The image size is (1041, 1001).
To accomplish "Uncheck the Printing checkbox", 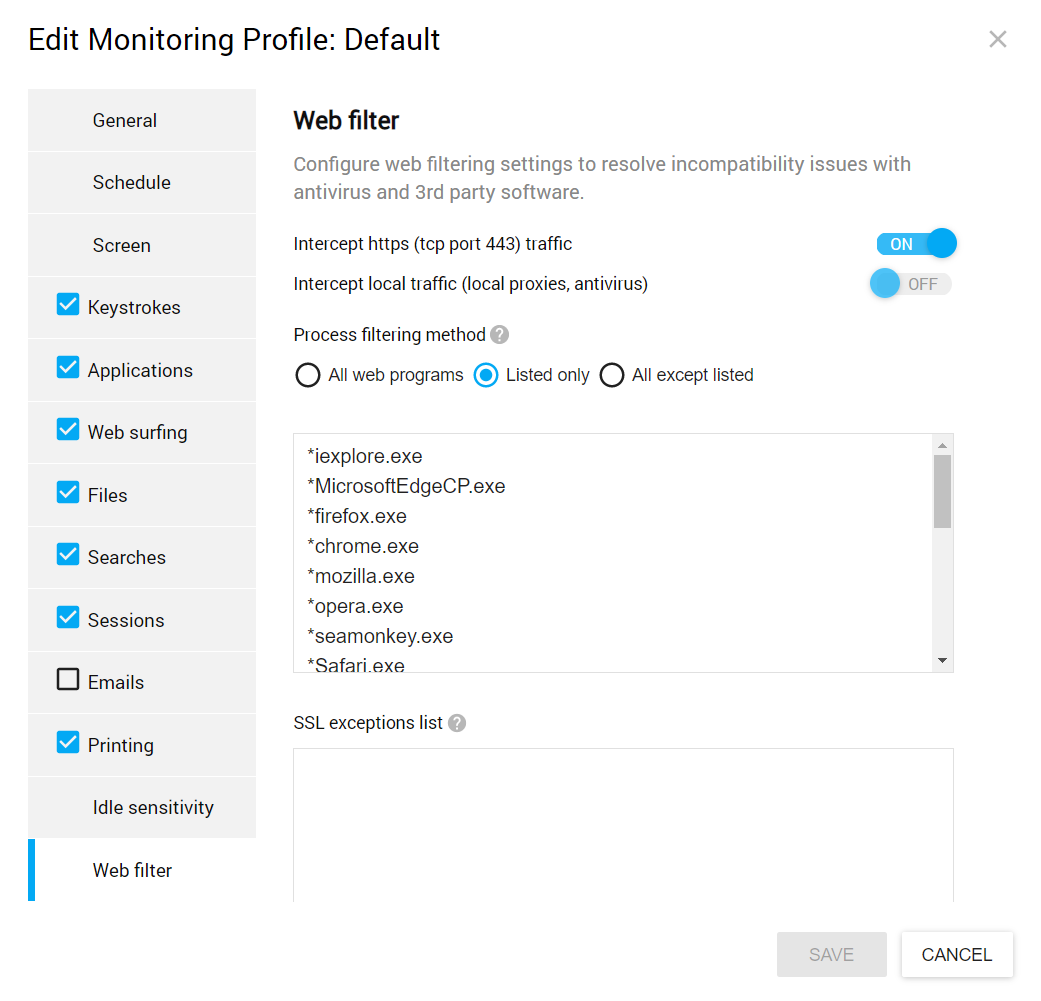I will (68, 743).
